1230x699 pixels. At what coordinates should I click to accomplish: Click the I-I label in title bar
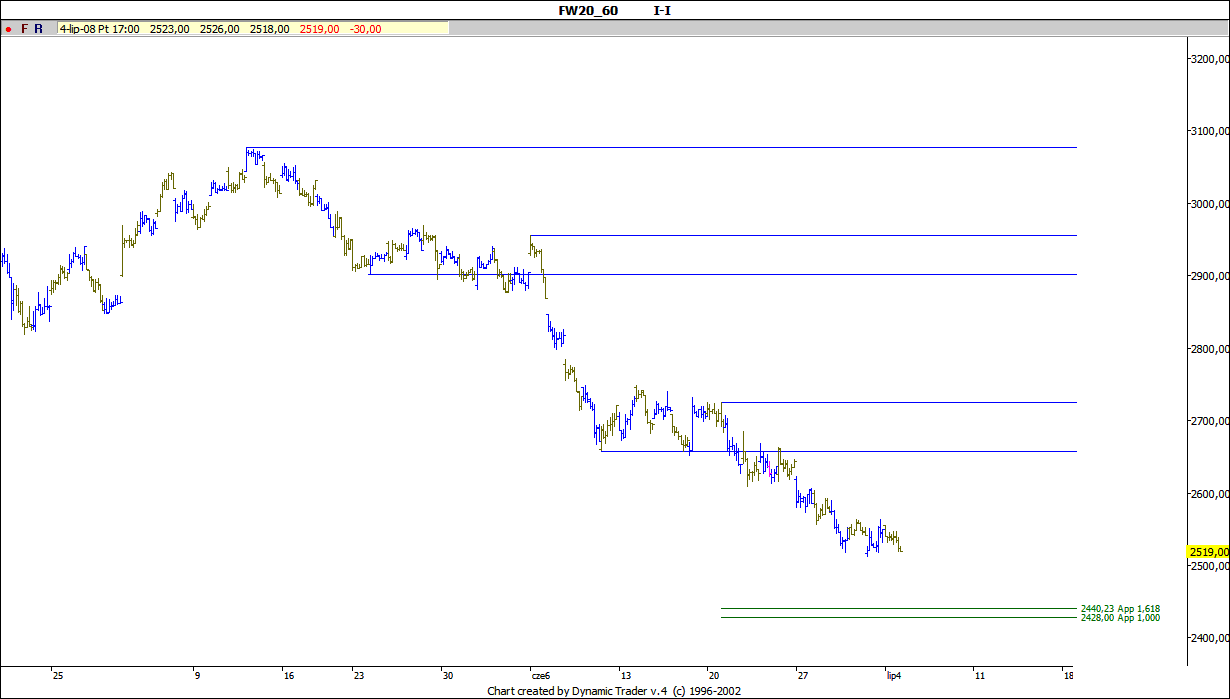(662, 10)
